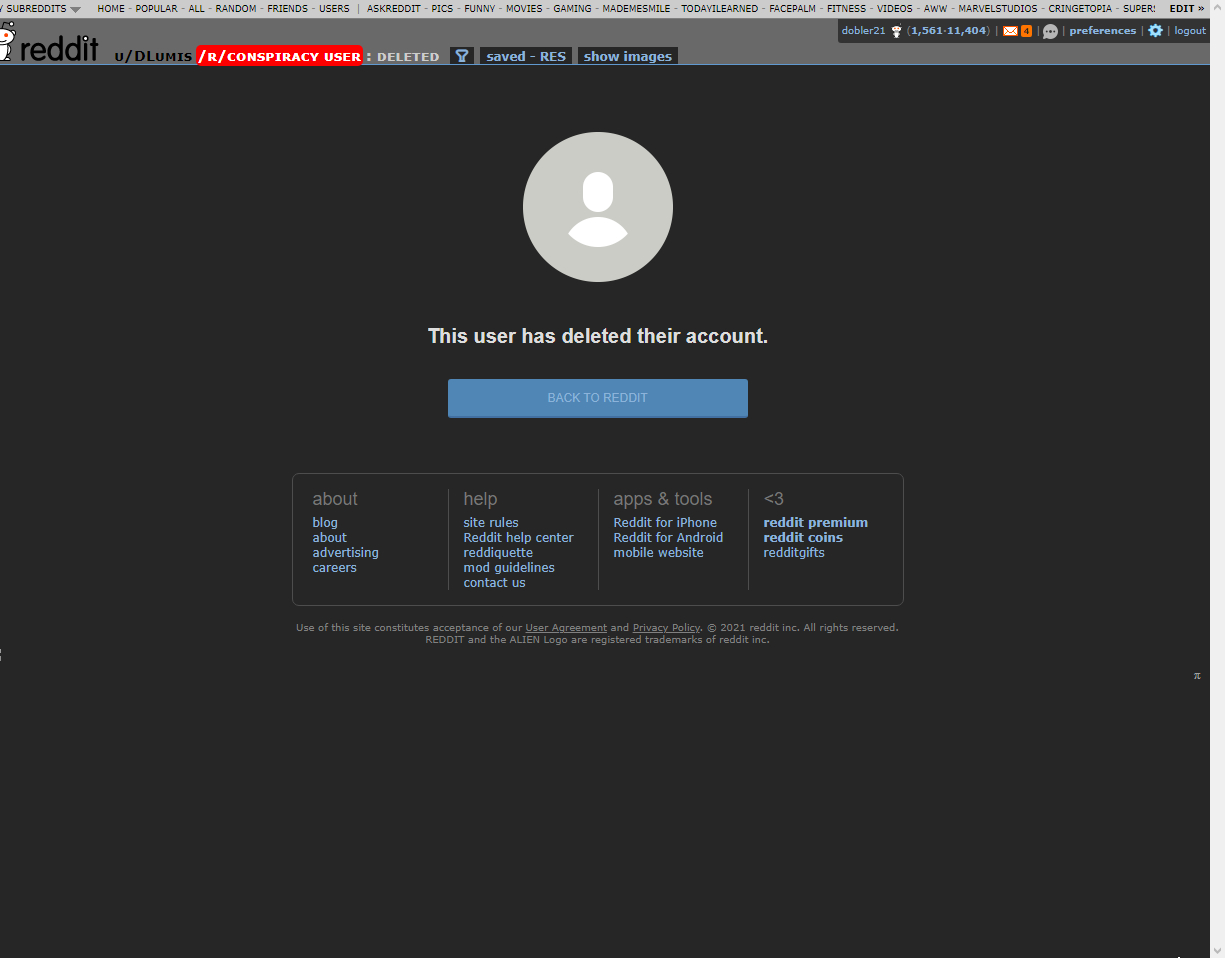The height and width of the screenshot is (958, 1225).
Task: Open MOVIES subreddit shortcut
Action: click(524, 8)
